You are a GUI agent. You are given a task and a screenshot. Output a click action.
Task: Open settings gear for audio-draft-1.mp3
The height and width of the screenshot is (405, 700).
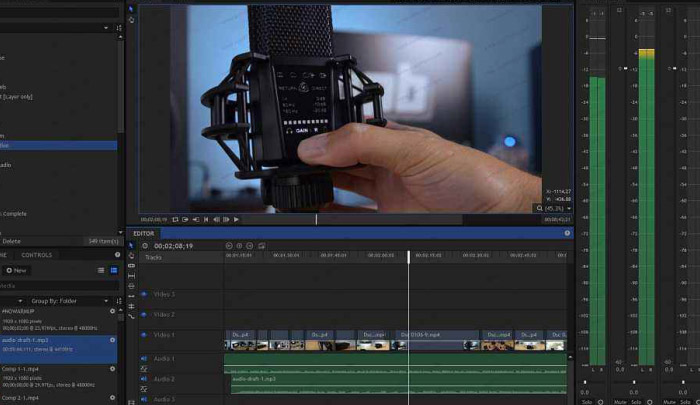(112, 340)
